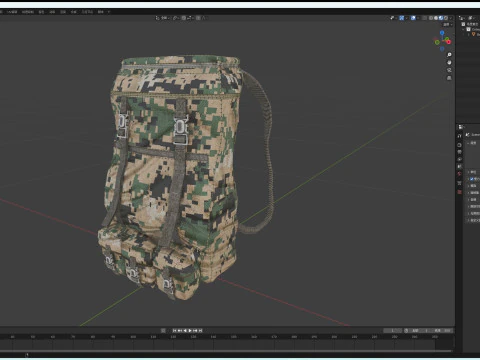Screen dimensions: 480x360
Task: Toggle X-ray mode in the viewport
Action: (x=424, y=18)
